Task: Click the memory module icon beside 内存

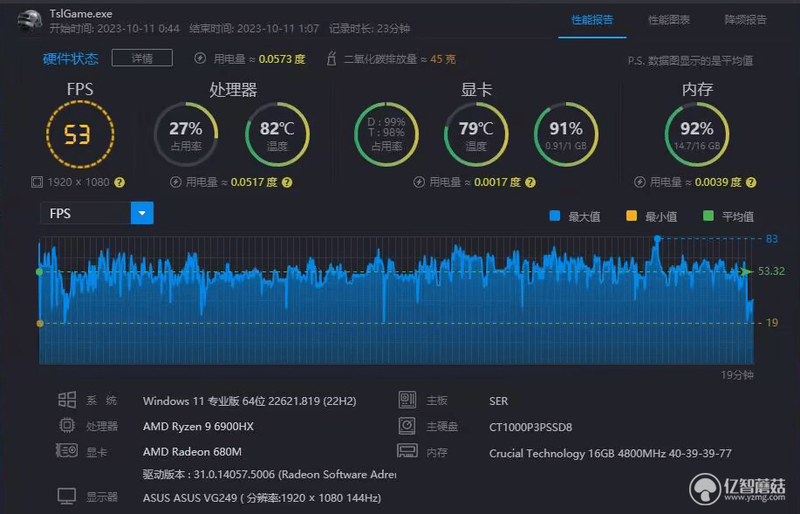Action: point(407,451)
